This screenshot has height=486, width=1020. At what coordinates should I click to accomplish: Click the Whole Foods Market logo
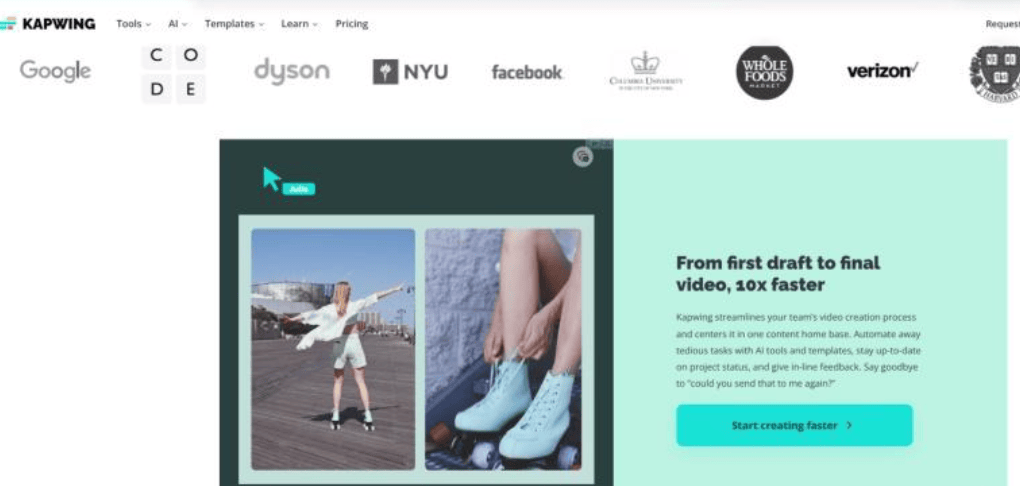[x=764, y=72]
